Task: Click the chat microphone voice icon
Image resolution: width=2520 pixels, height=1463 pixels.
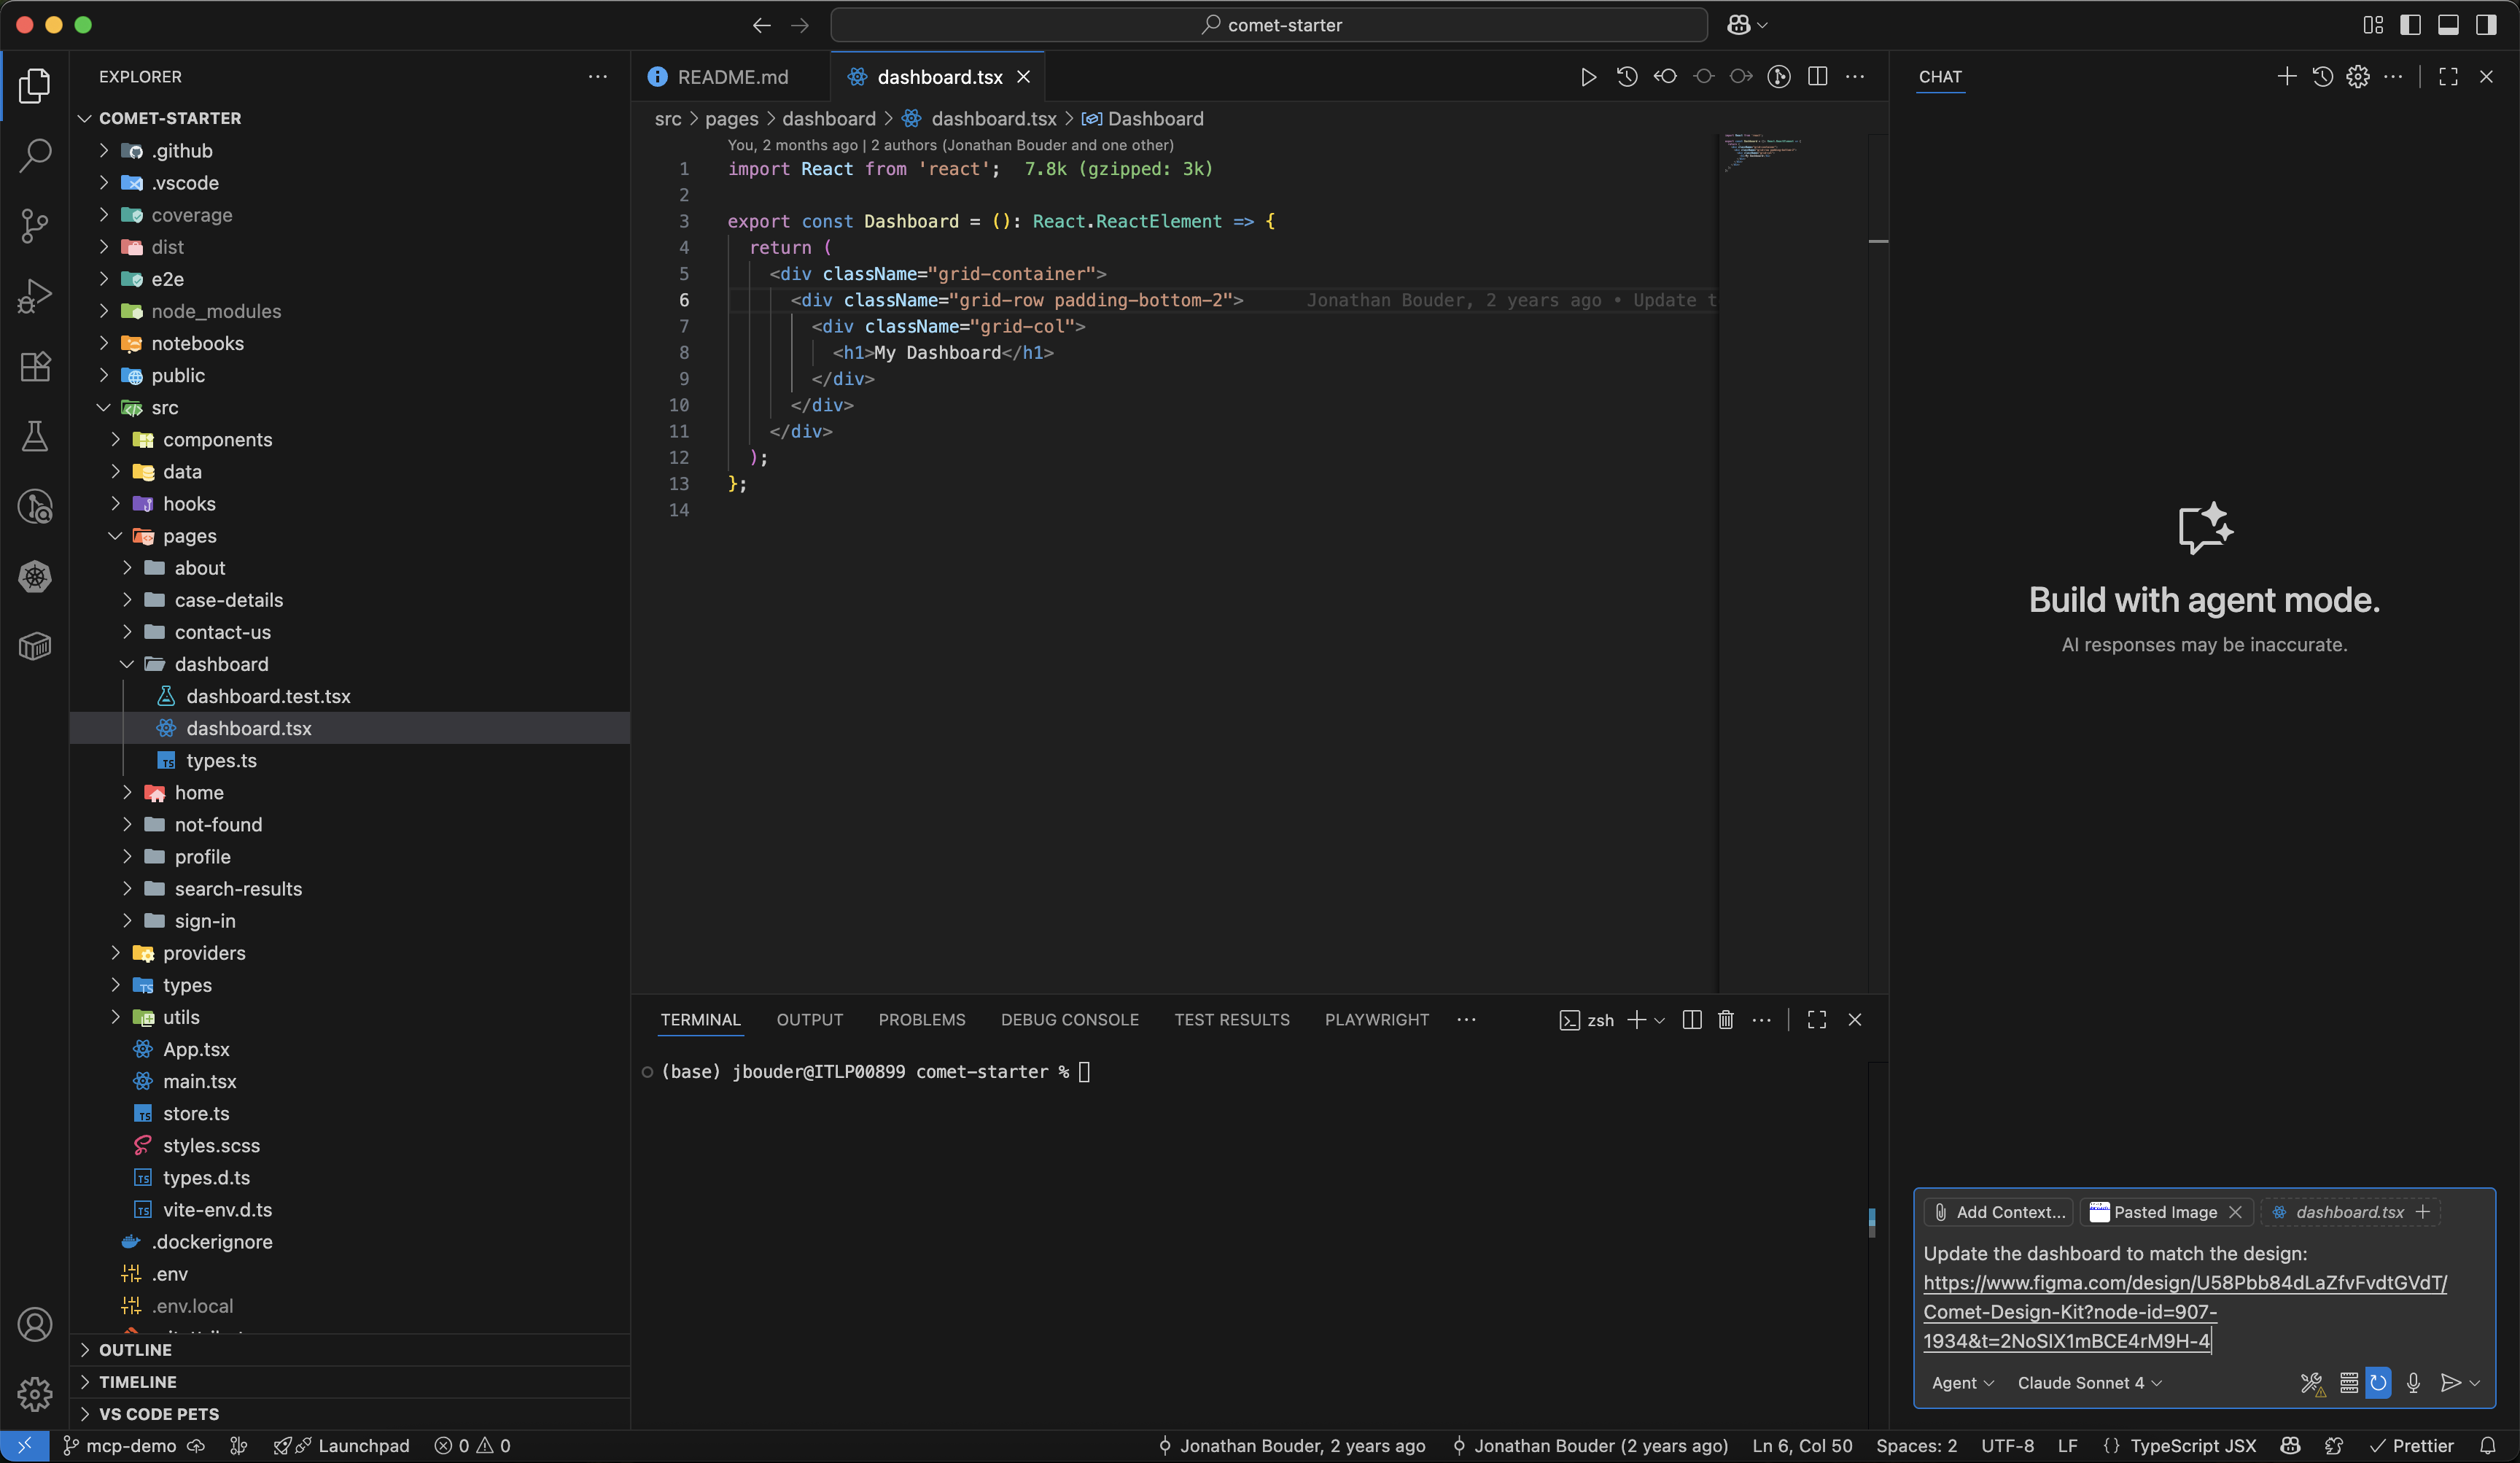Action: pyautogui.click(x=2413, y=1383)
